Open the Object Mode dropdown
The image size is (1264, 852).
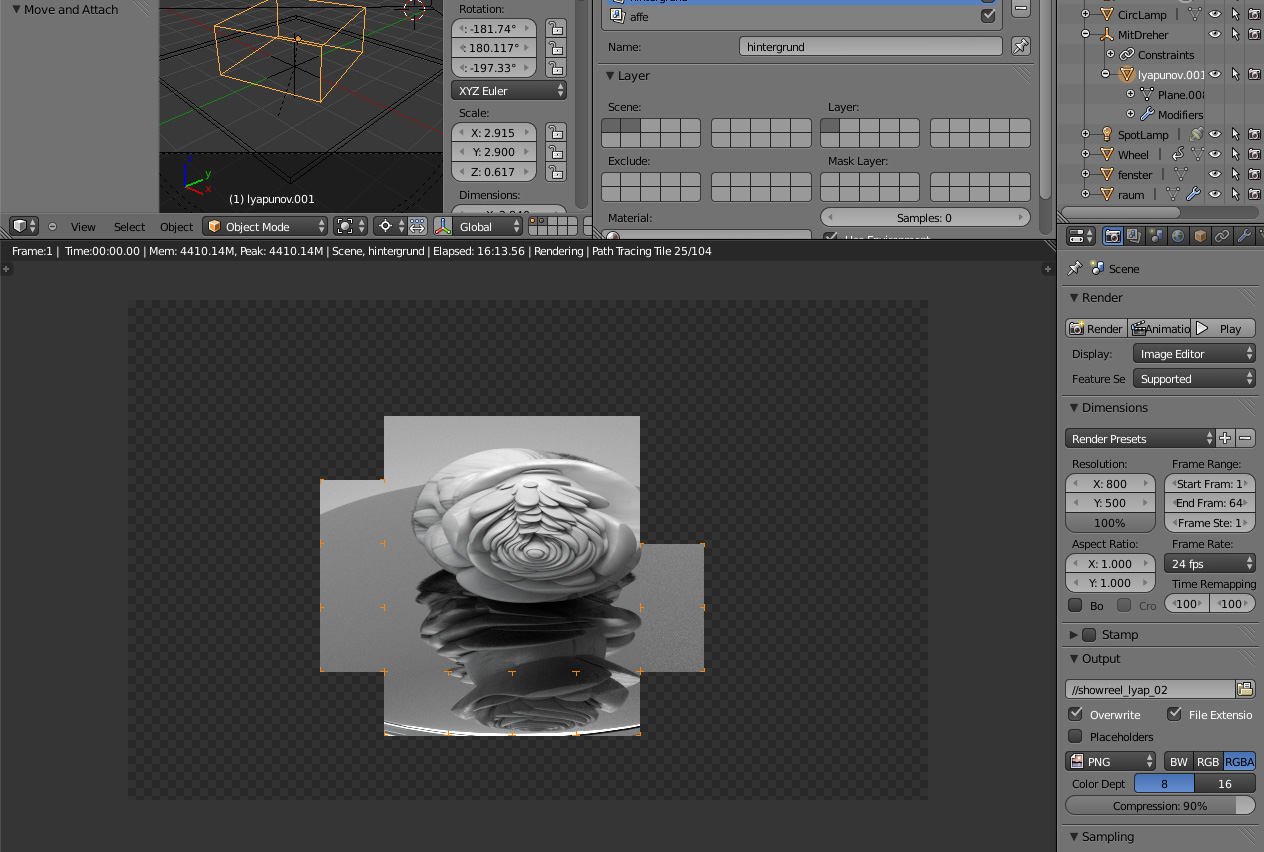265,226
